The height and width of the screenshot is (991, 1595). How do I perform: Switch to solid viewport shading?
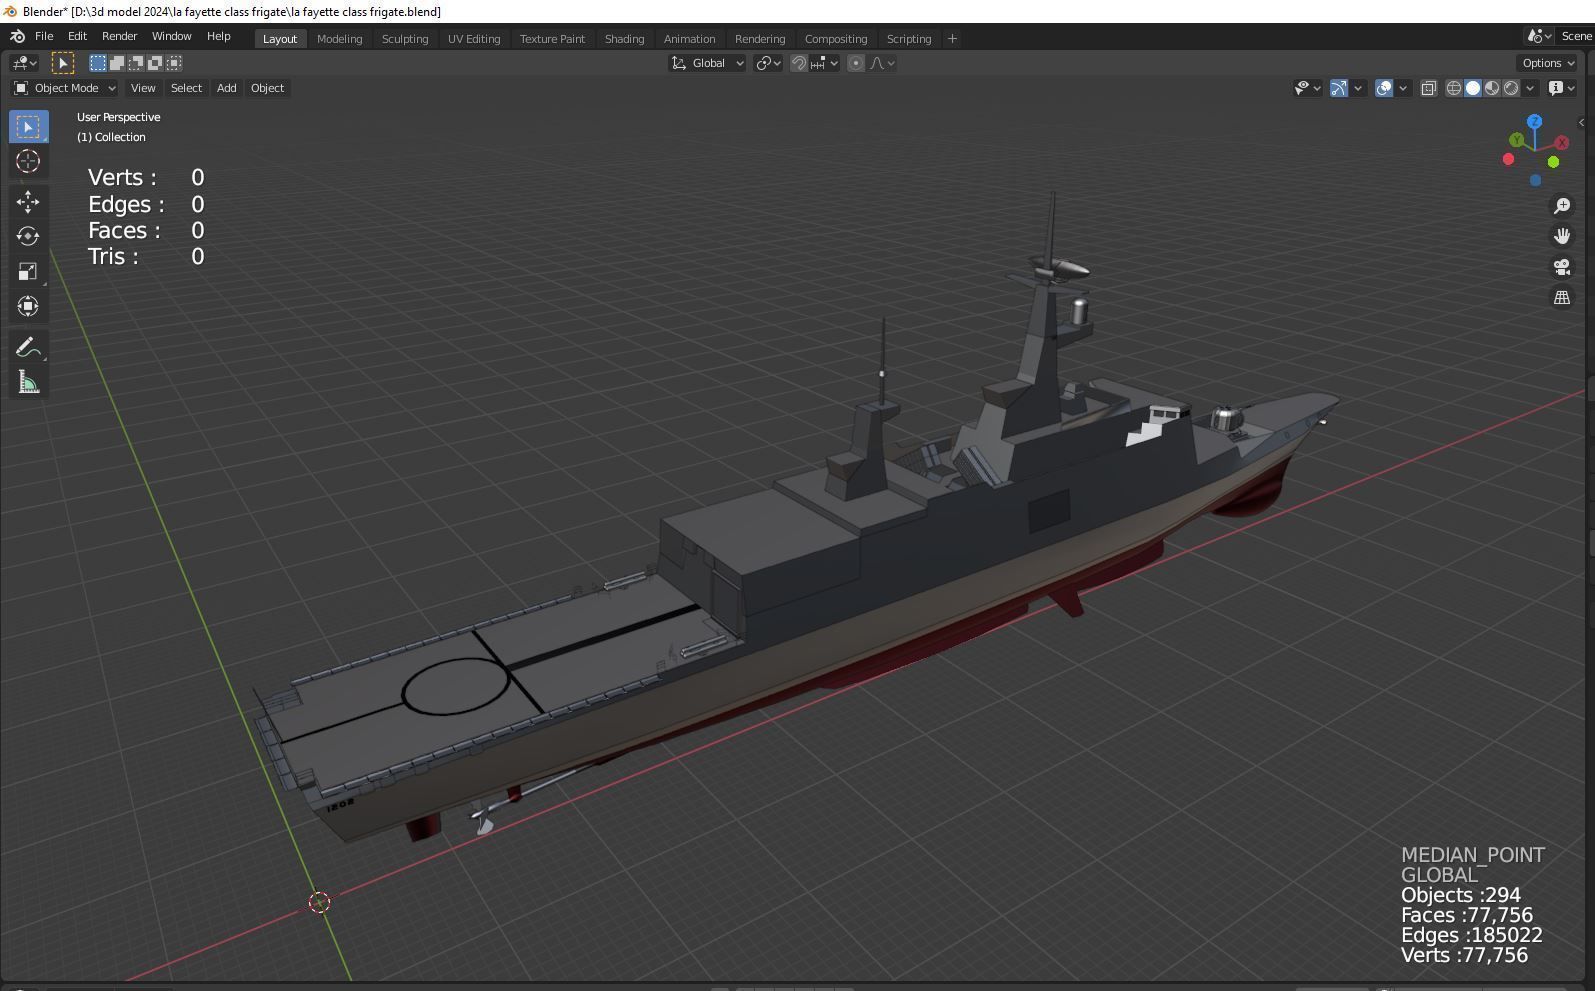point(1473,88)
